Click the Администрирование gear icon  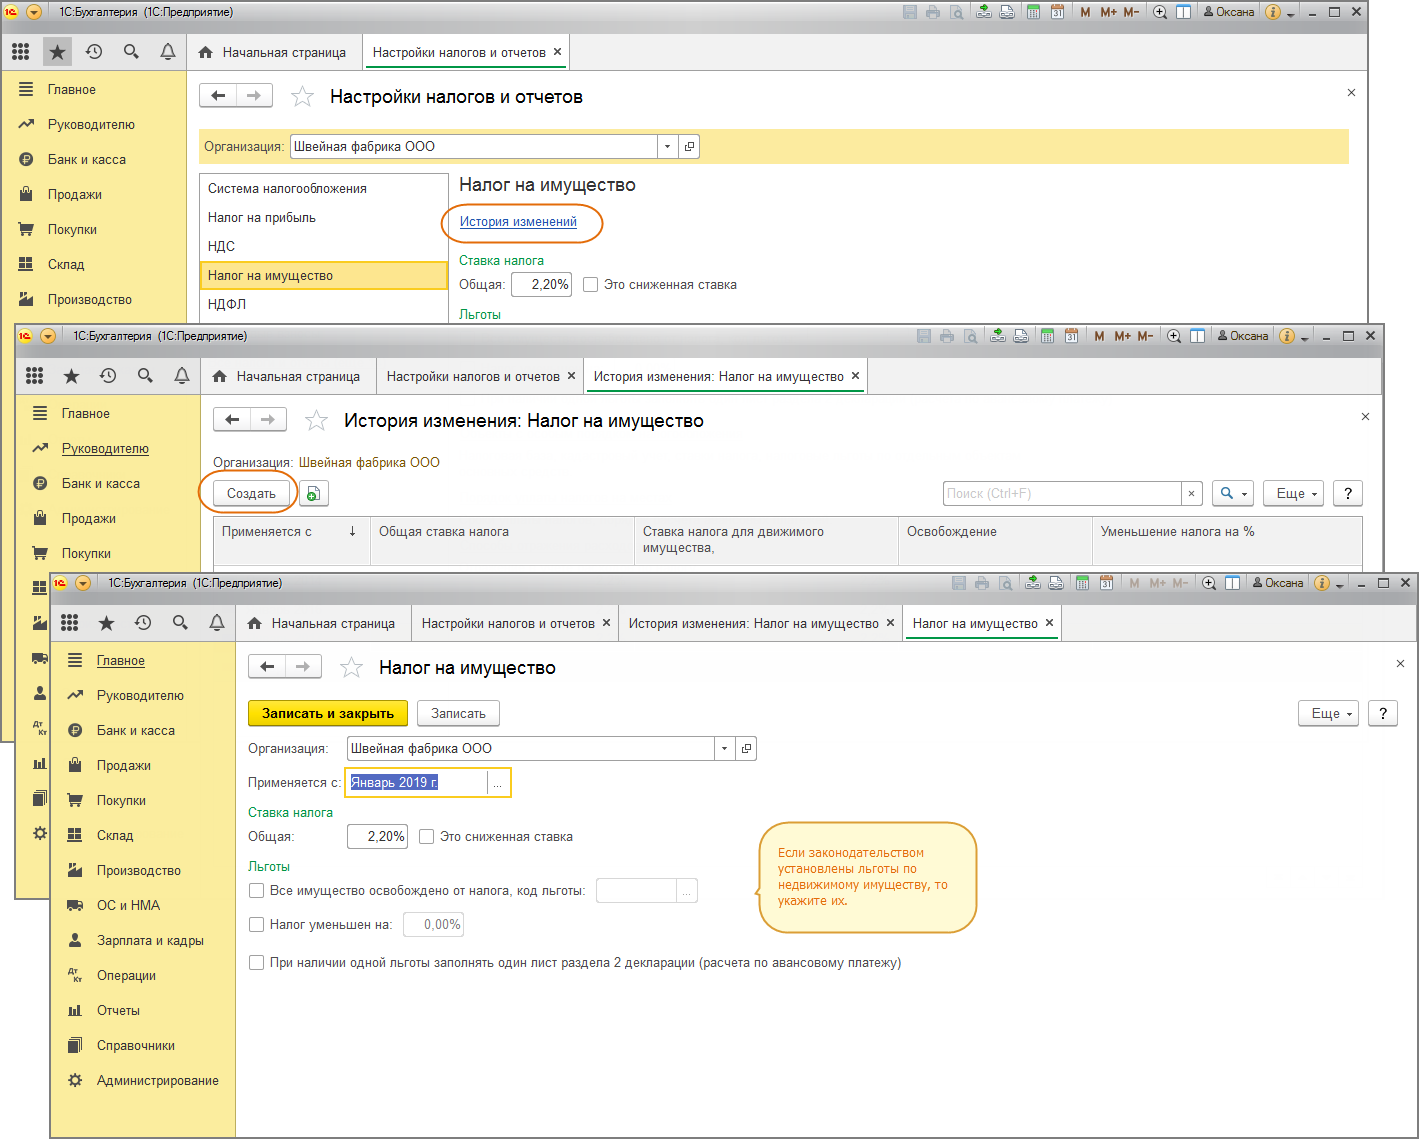point(75,1081)
